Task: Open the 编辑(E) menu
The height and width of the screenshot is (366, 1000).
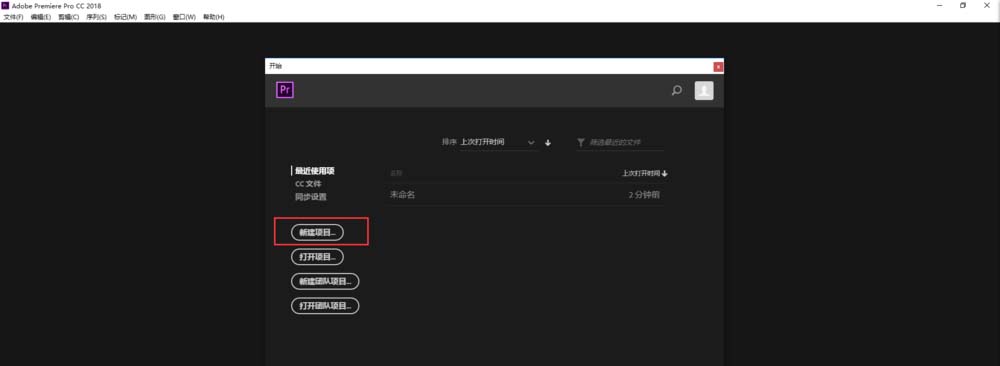Action: coord(41,17)
